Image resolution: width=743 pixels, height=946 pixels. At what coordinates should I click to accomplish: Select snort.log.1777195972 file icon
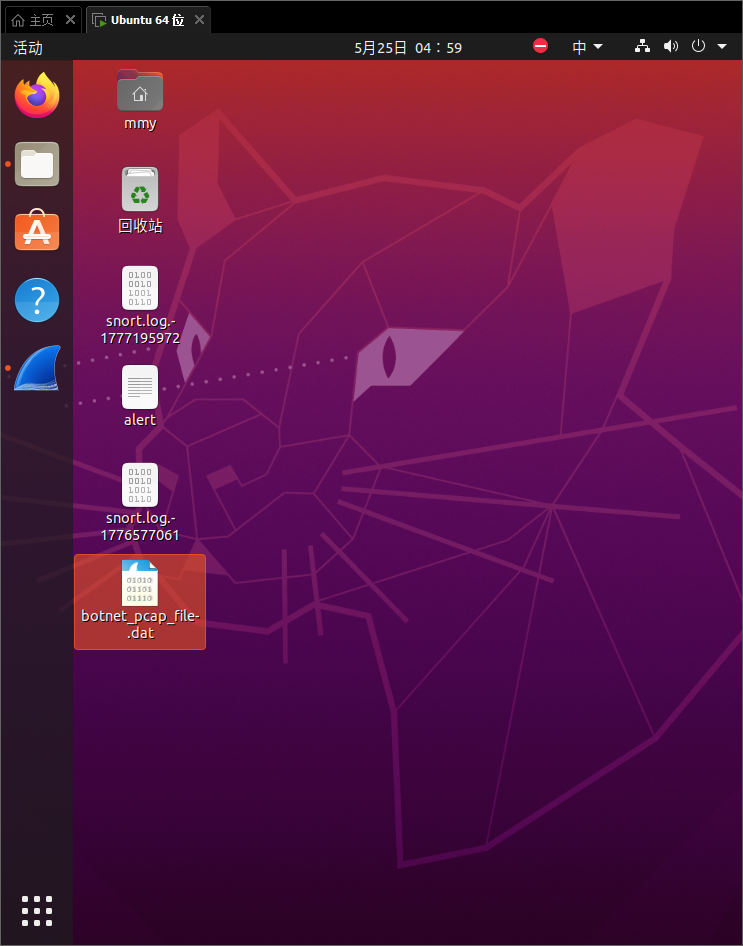140,288
